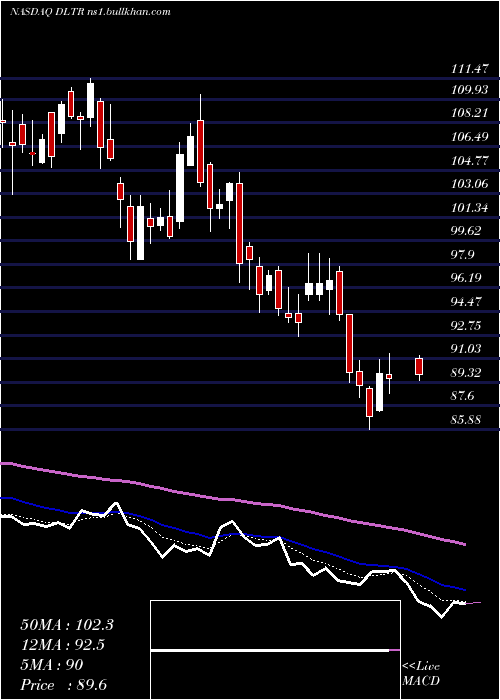Click the NASDAQ DLTR chart title text
This screenshot has height=700, width=500.
(x=90, y=12)
